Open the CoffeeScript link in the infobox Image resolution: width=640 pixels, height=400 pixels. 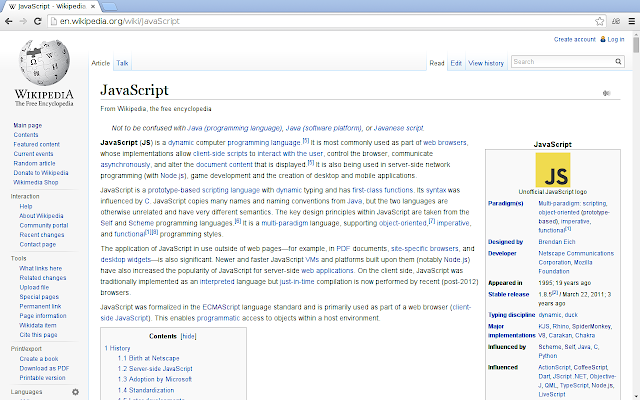point(590,367)
